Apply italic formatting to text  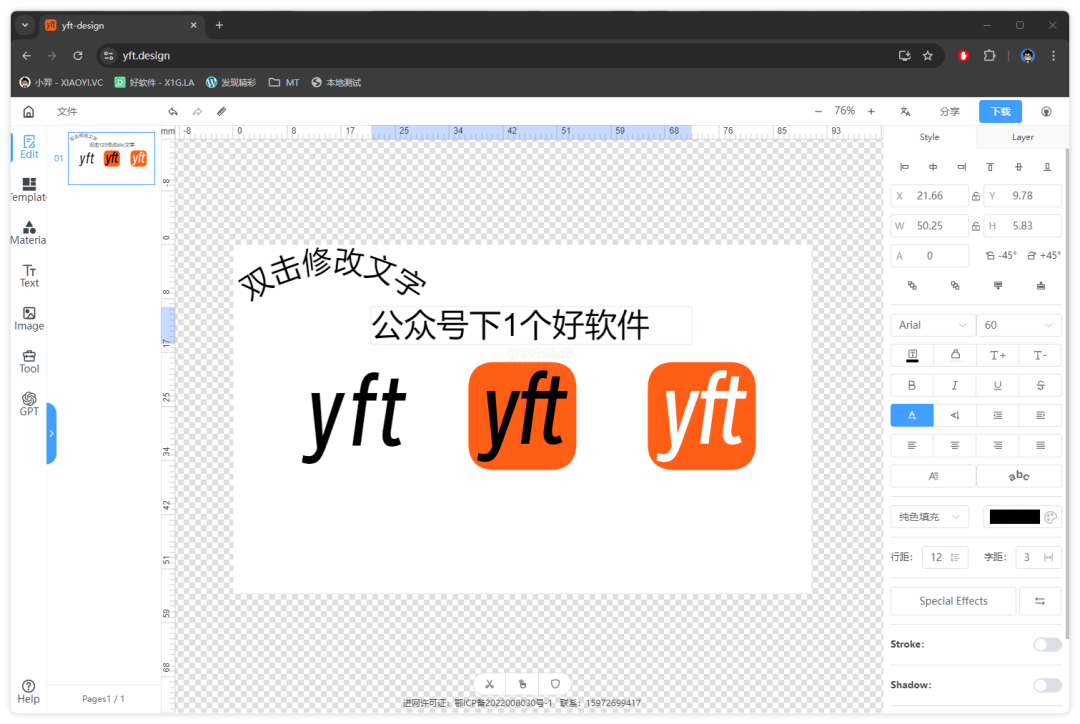pyautogui.click(x=955, y=385)
